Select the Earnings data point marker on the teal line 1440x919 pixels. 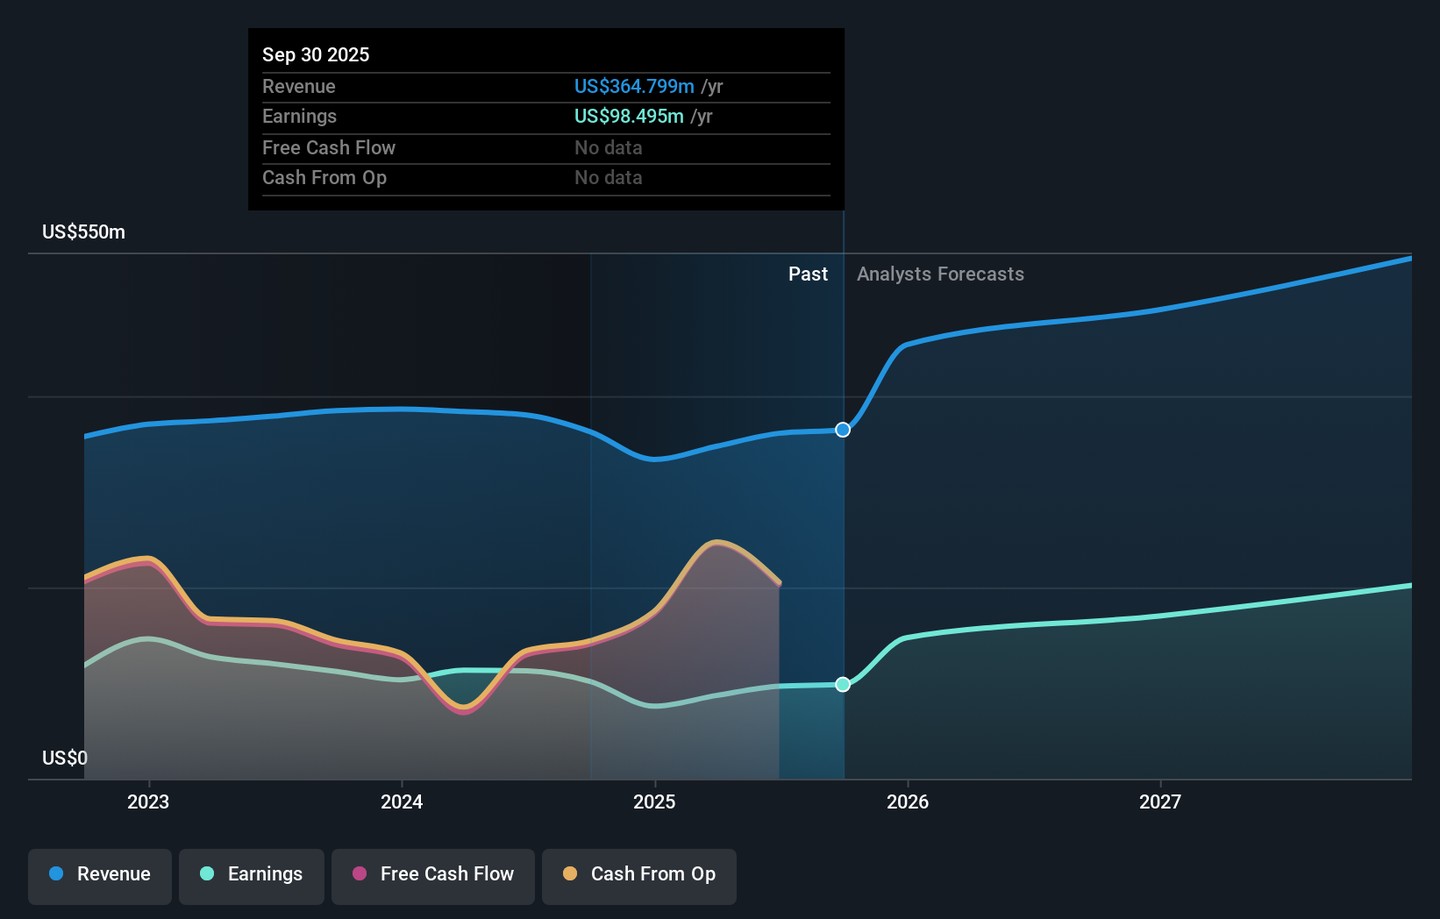tap(843, 685)
